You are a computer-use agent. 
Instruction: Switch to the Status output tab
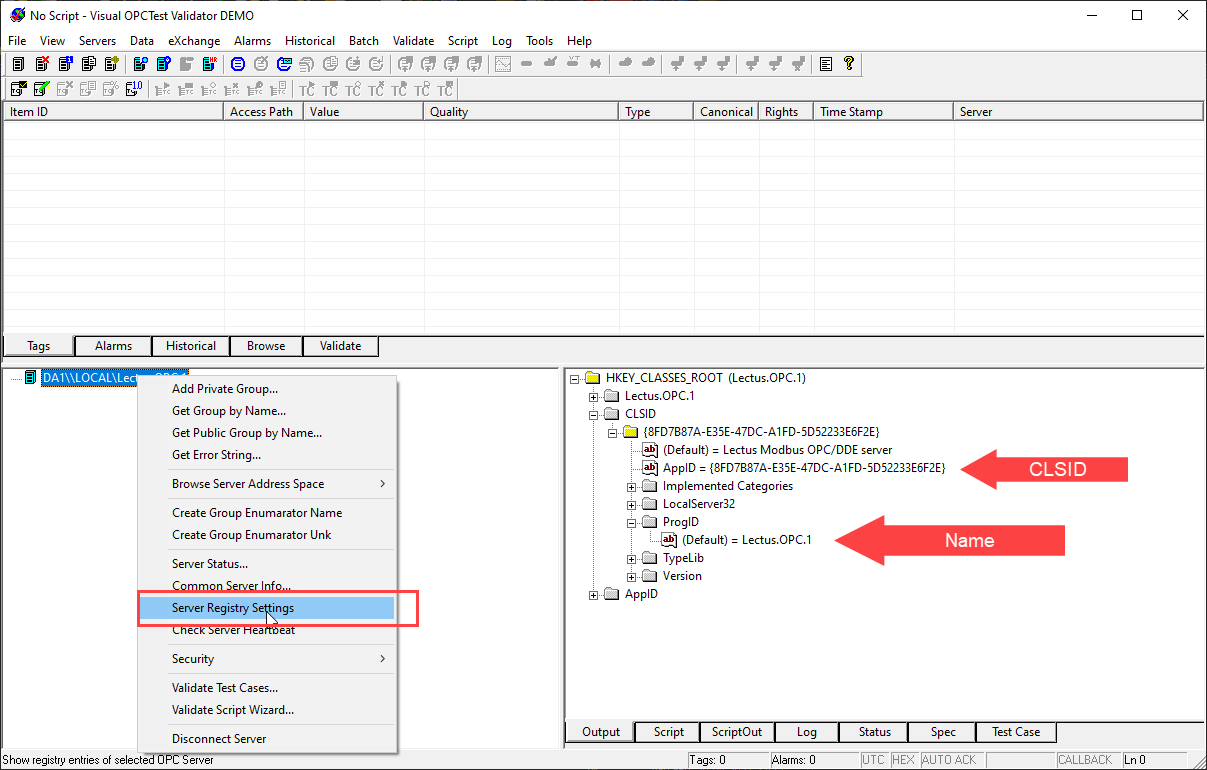(874, 732)
